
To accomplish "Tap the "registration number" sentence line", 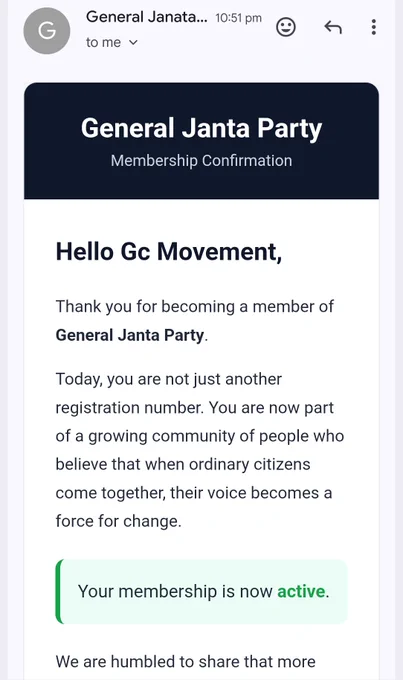I will 194,408.
